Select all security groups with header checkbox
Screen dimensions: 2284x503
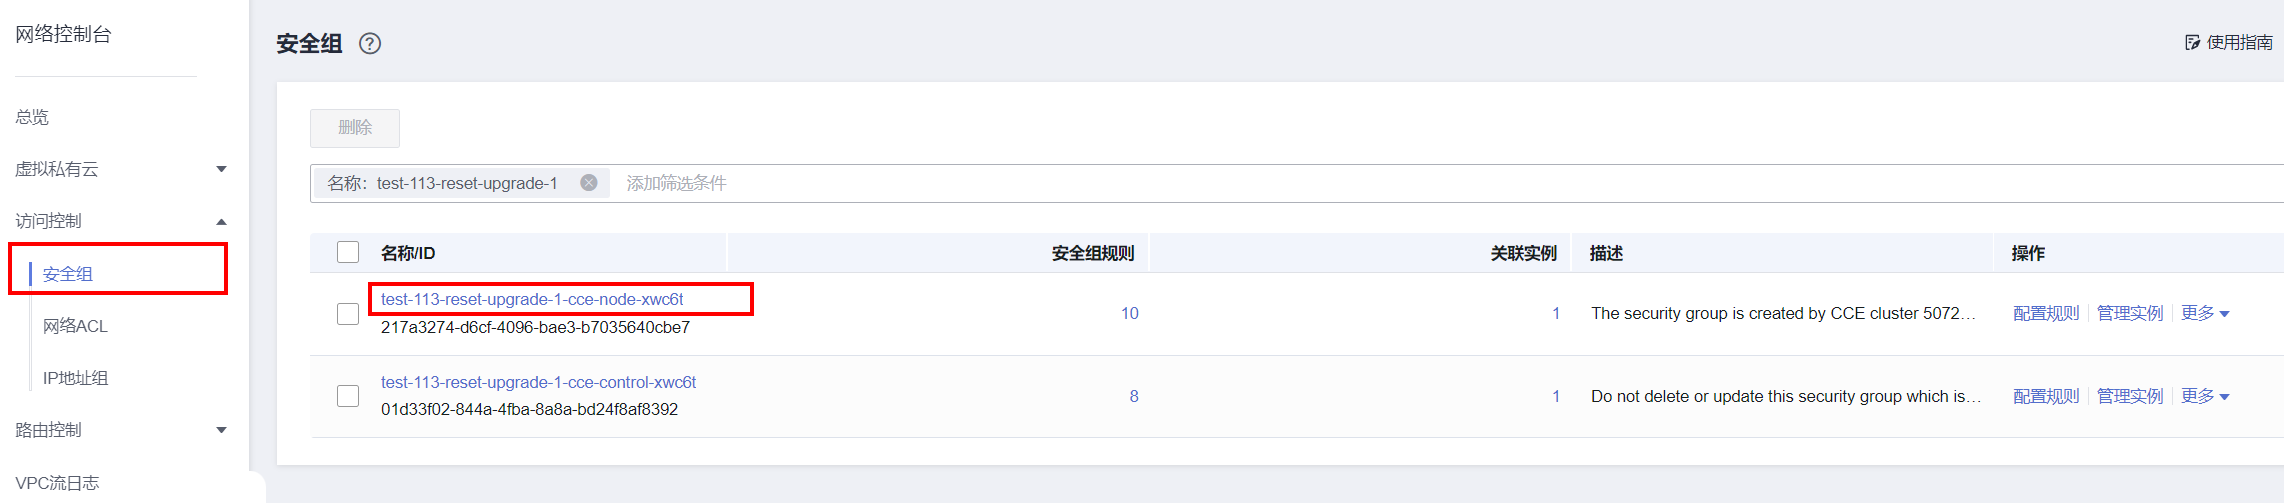348,252
